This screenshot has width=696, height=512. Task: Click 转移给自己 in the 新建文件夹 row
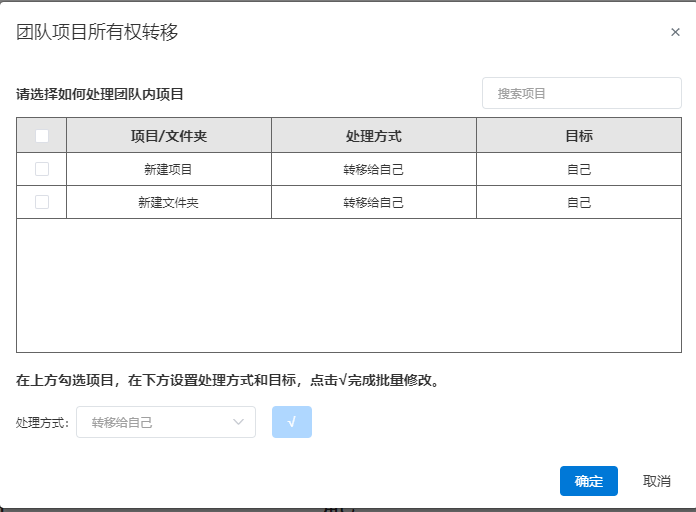coord(374,202)
